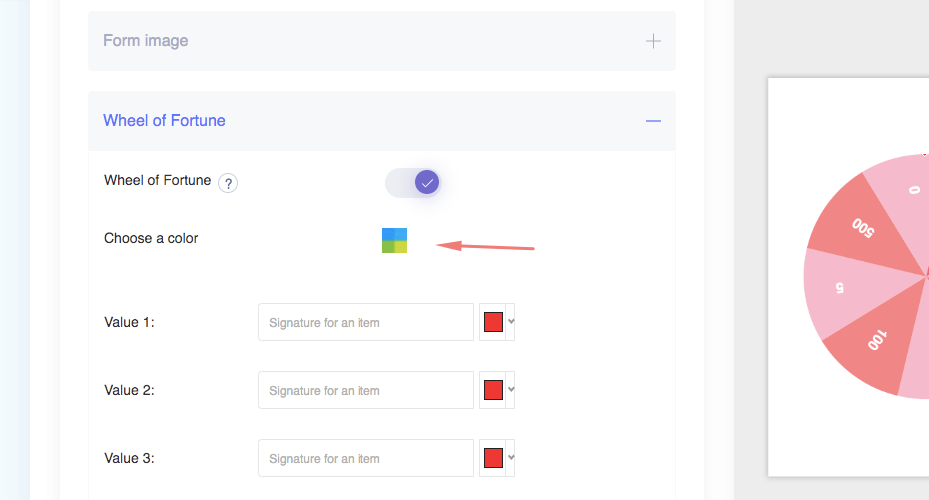Image resolution: width=929 pixels, height=500 pixels.
Task: Open Value 1 color dropdown arrow
Action: (x=511, y=322)
